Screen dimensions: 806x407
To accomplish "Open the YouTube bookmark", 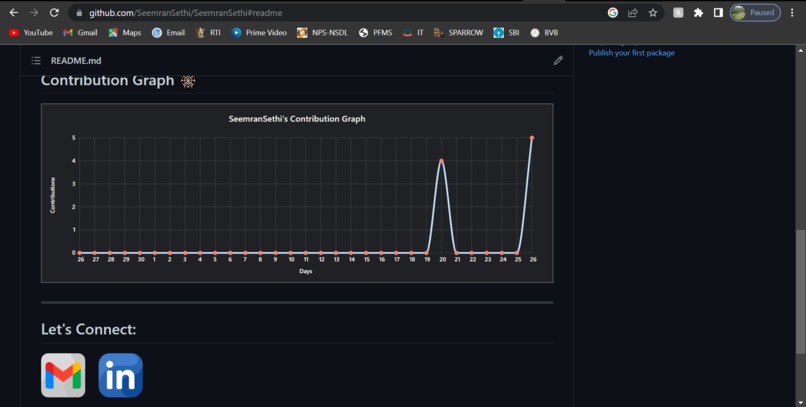I will tap(31, 32).
